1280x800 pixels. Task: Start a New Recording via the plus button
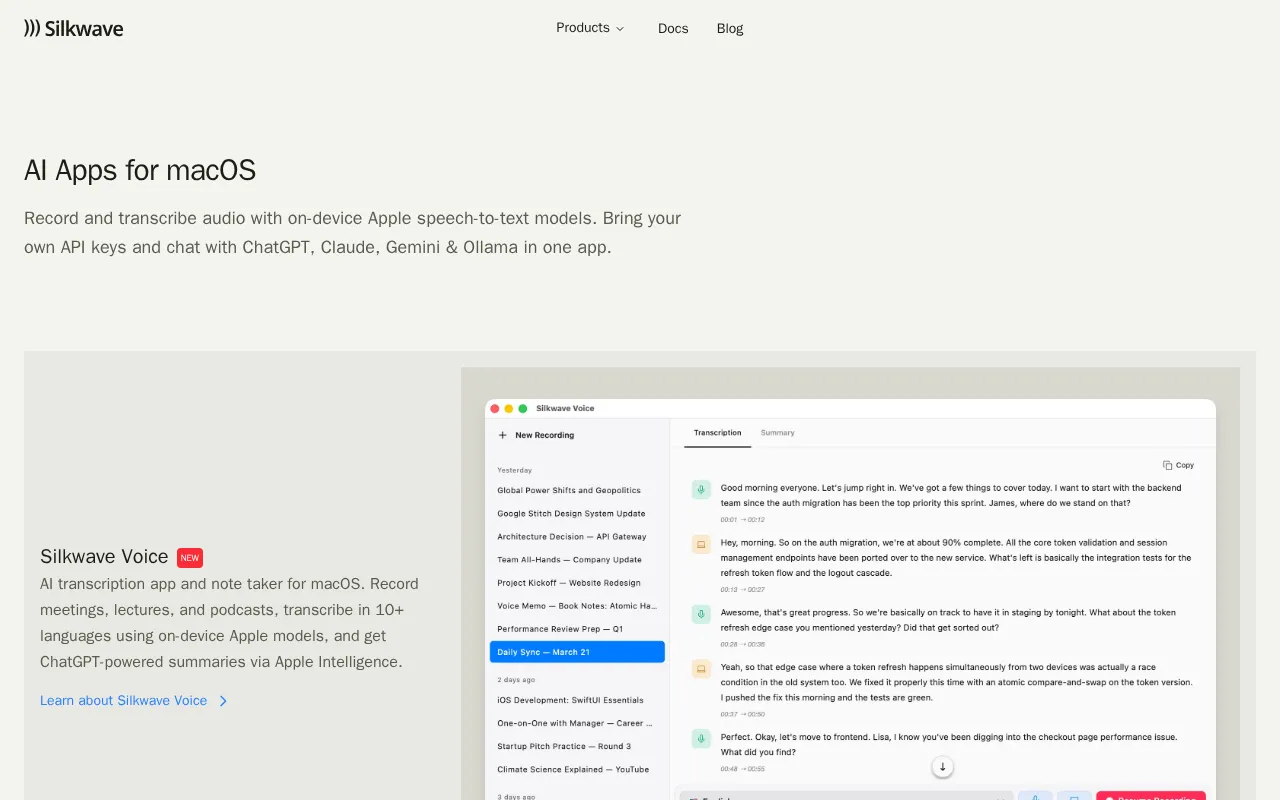click(536, 435)
